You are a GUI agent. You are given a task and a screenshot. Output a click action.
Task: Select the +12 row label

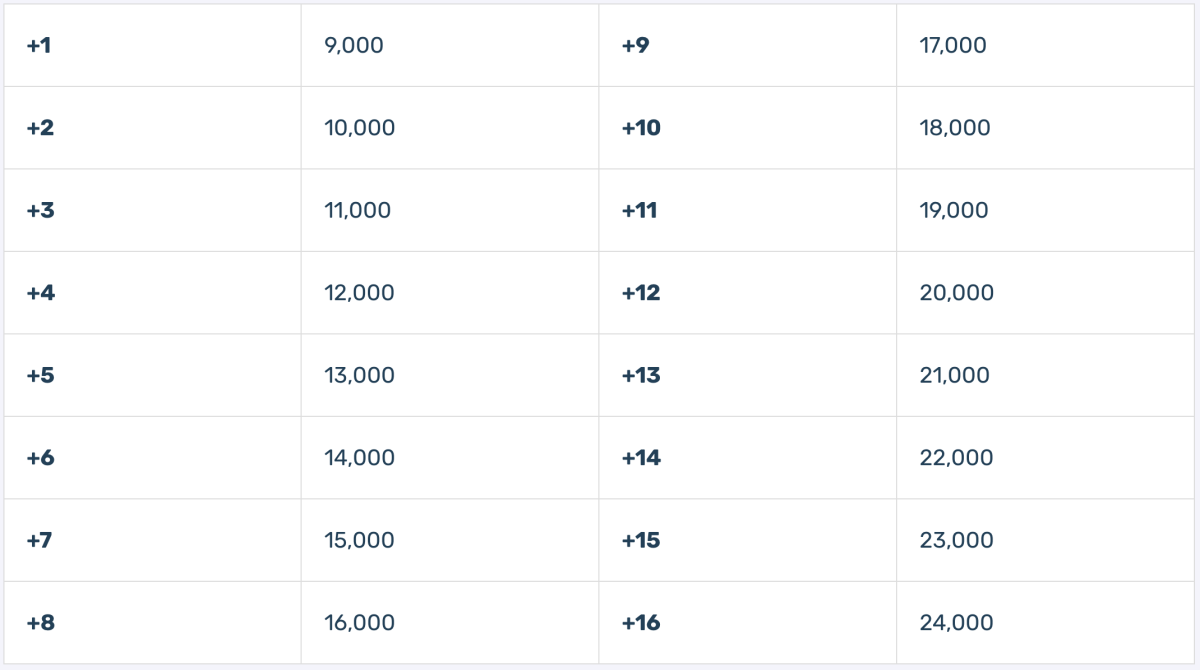tap(748, 293)
